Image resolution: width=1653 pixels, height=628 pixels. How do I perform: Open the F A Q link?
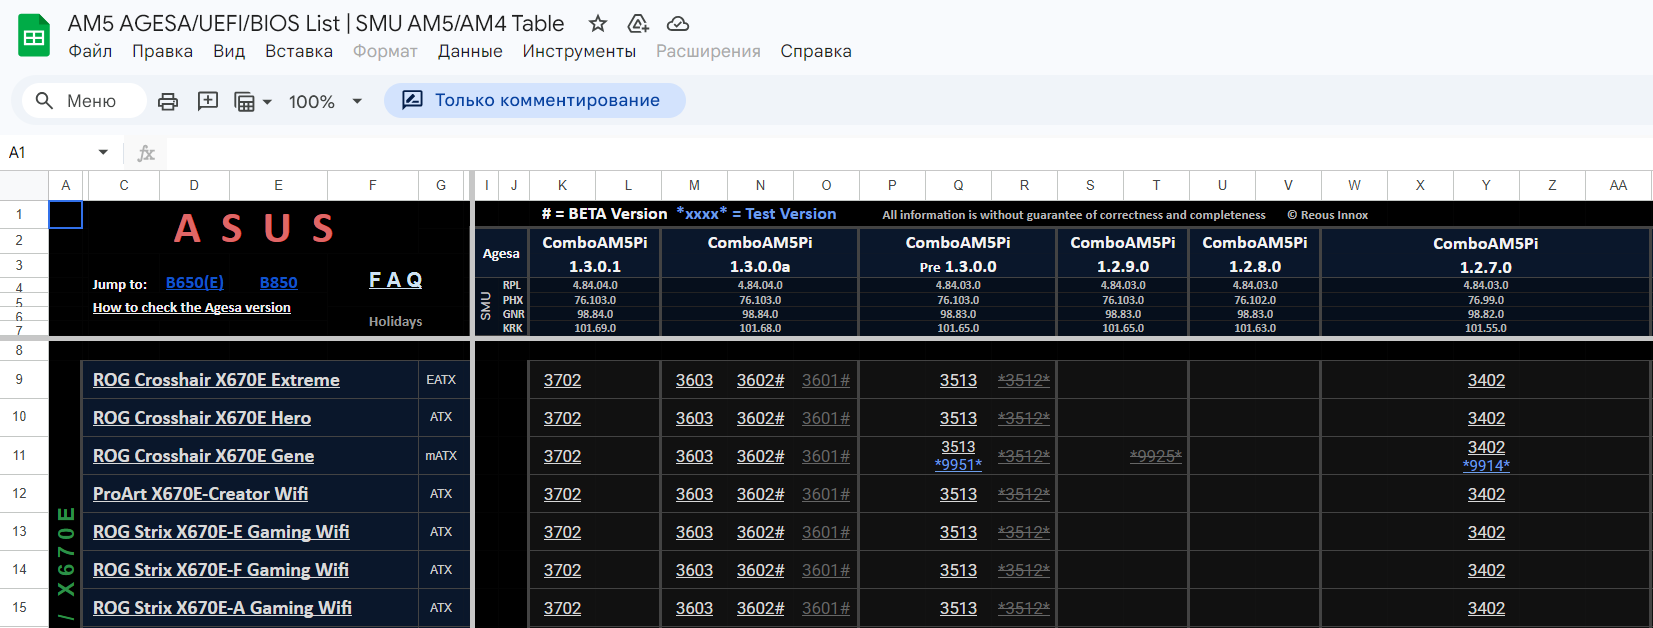click(x=396, y=280)
